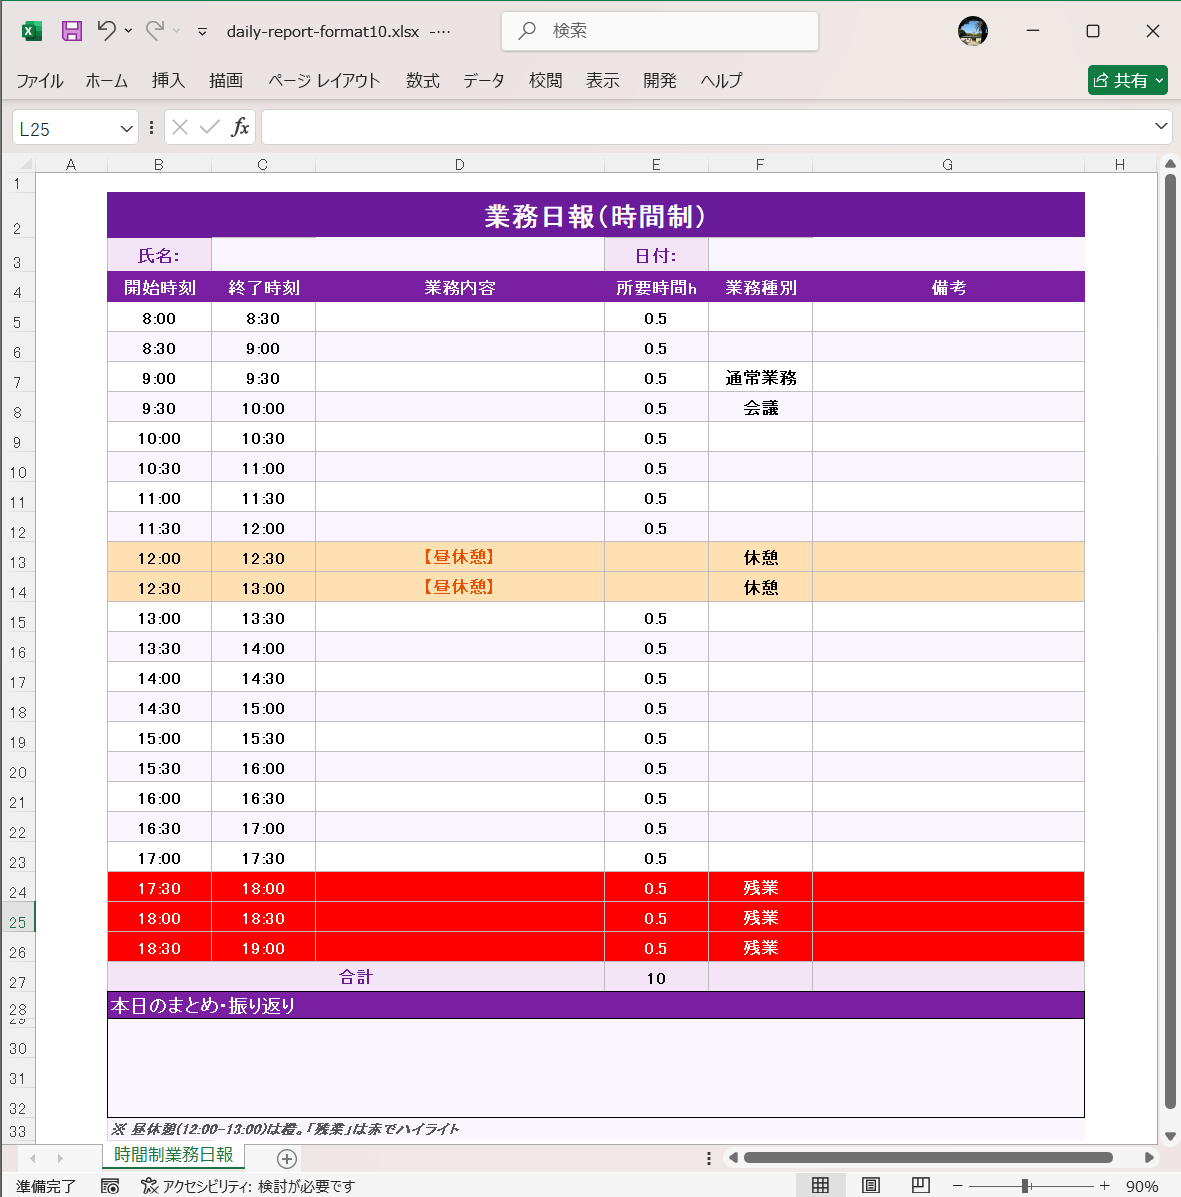Open the 挿入 ribbon tab
This screenshot has height=1197, width=1181.
click(168, 81)
